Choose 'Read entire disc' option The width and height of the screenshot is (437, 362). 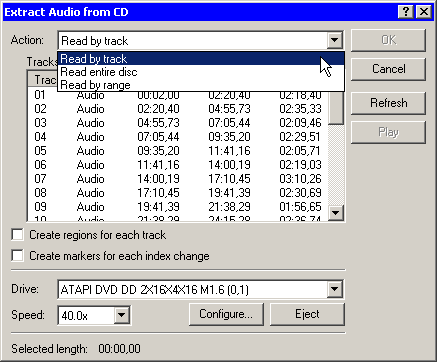201,72
